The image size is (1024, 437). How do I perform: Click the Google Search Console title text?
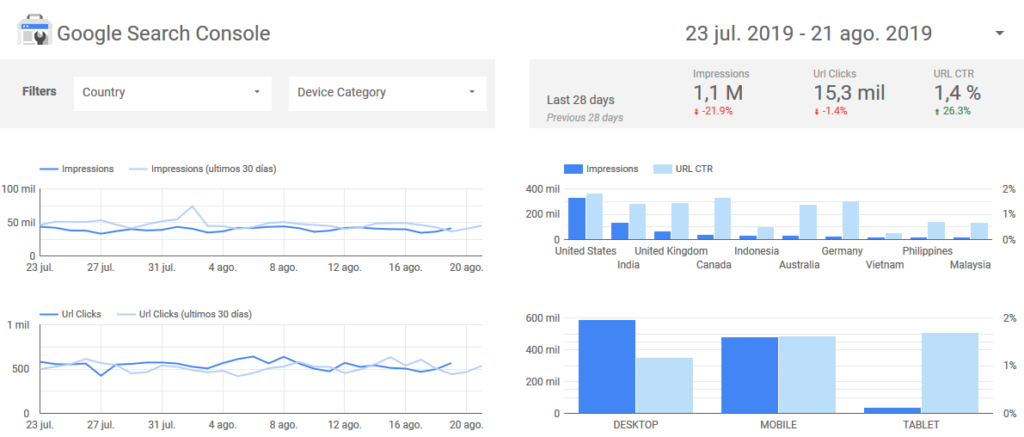tap(164, 33)
